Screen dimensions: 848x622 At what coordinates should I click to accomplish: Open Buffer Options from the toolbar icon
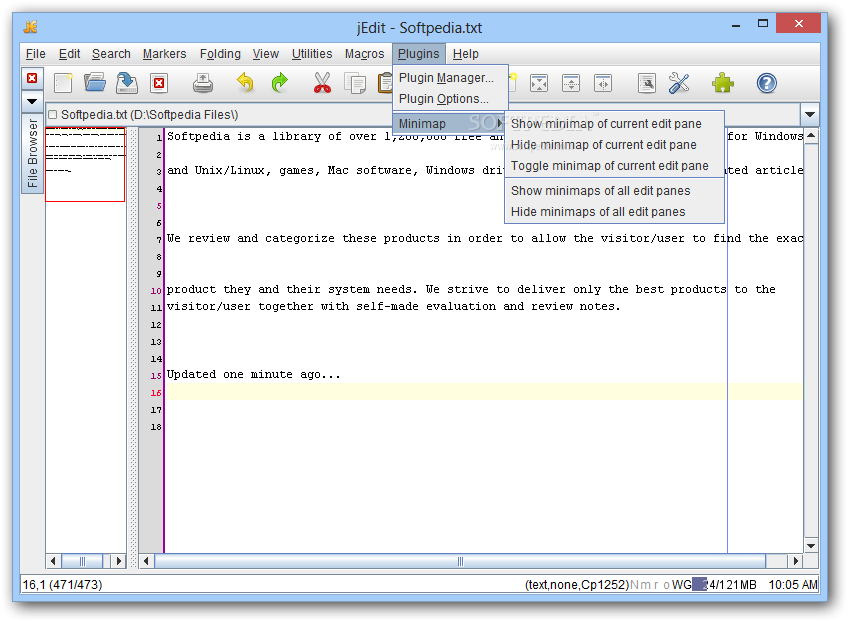646,83
